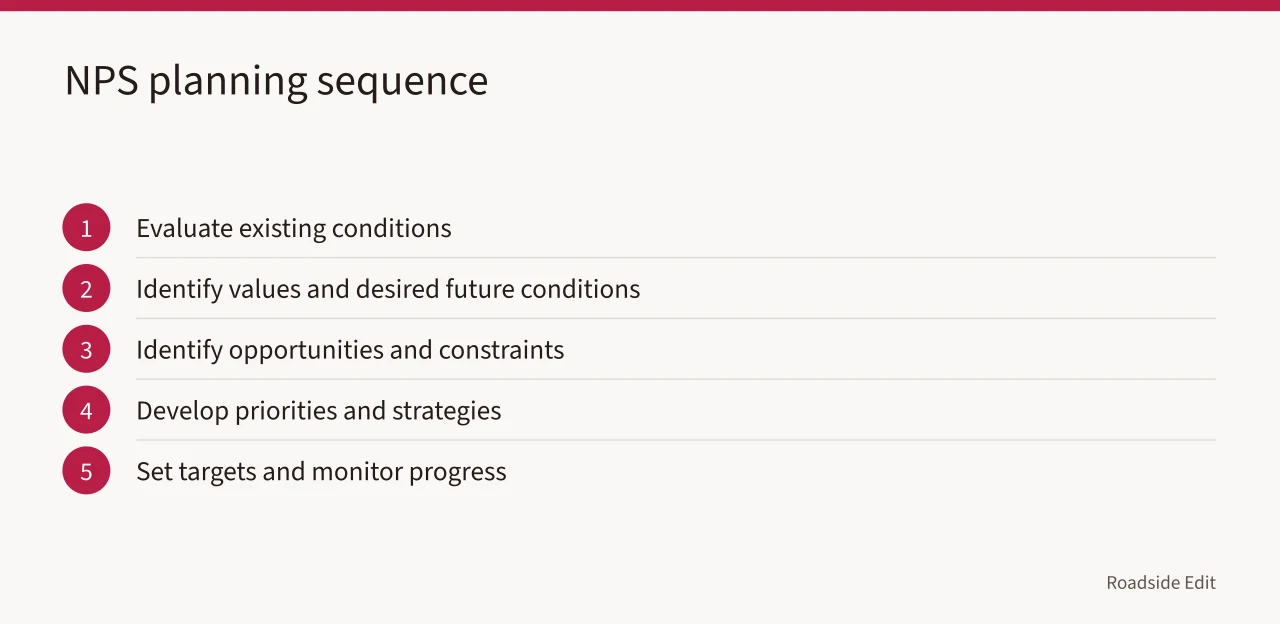
Task: Select the divider line under 'Evaluate existing conditions'
Action: [x=676, y=257]
